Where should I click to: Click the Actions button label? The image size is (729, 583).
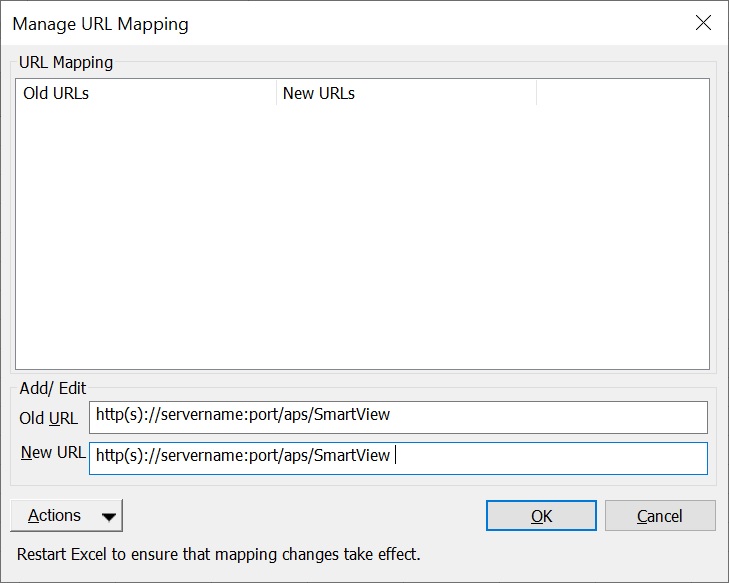tap(55, 516)
